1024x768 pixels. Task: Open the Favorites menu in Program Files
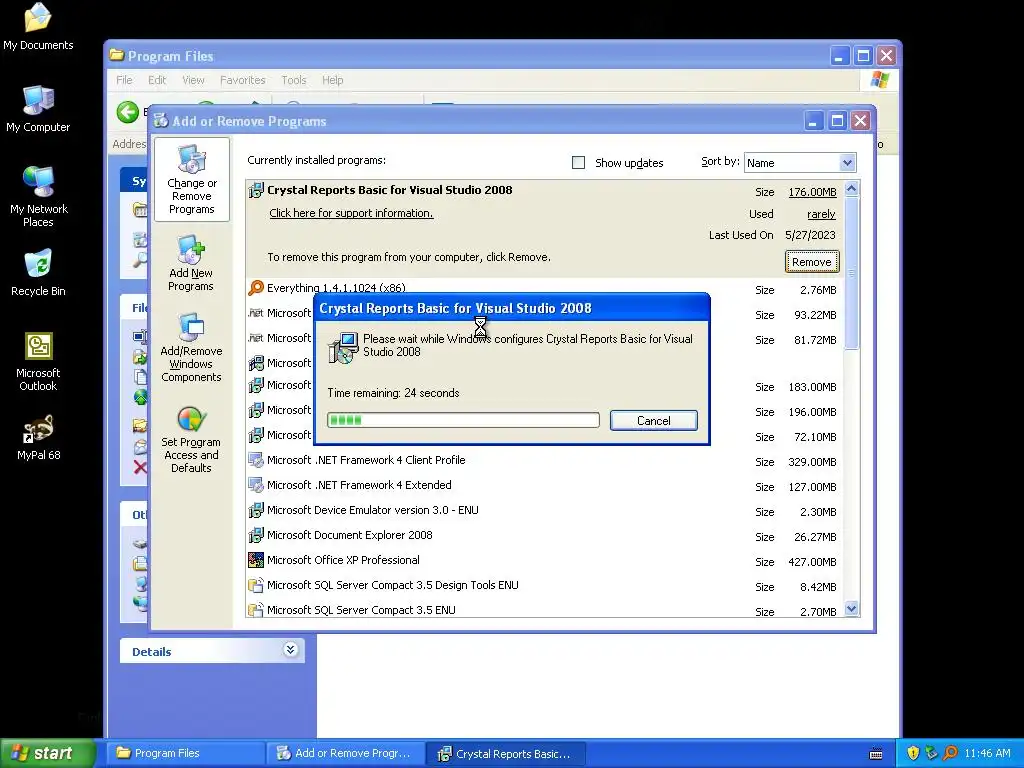(242, 80)
